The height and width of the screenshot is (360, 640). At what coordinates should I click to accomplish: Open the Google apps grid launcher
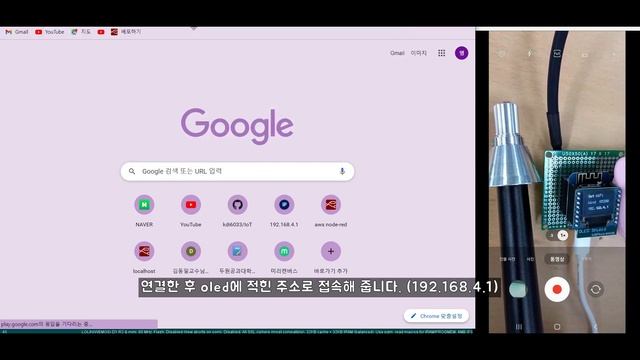click(x=442, y=53)
